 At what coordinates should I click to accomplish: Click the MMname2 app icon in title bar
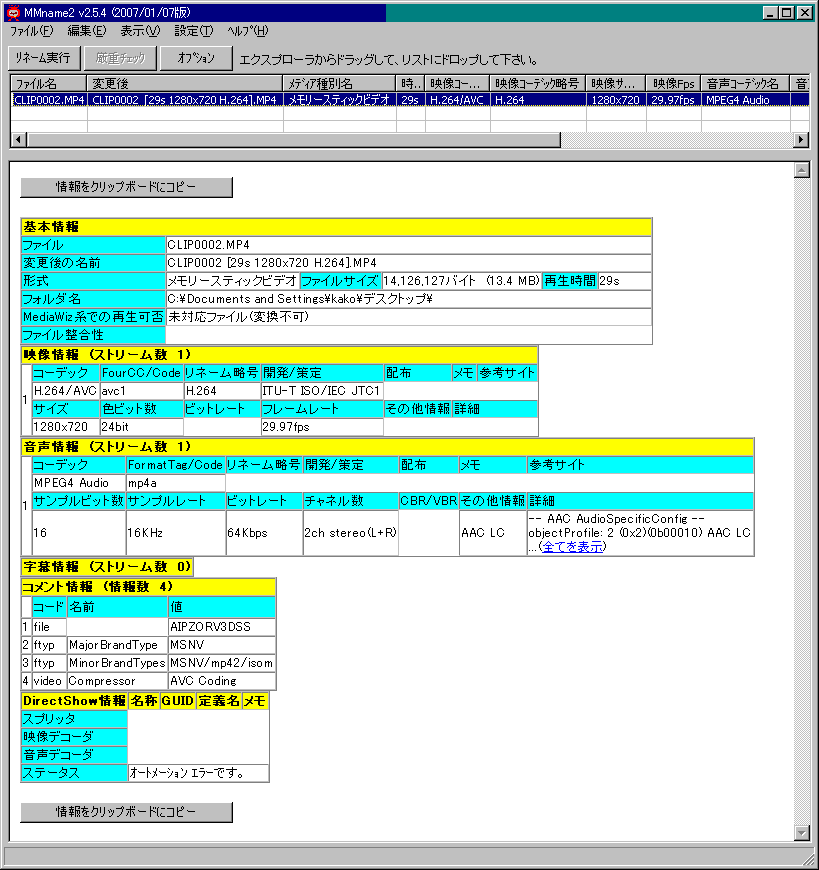tap(13, 12)
